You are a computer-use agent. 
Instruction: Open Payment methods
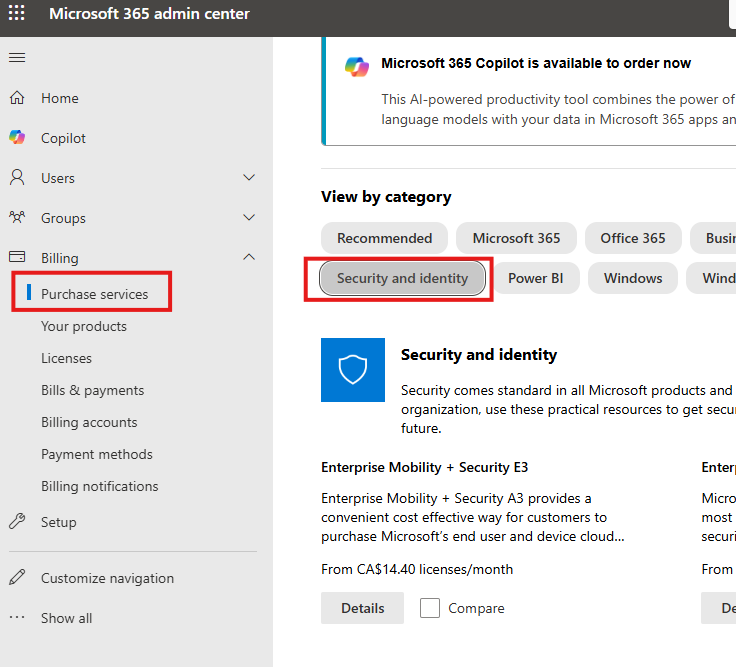click(97, 454)
